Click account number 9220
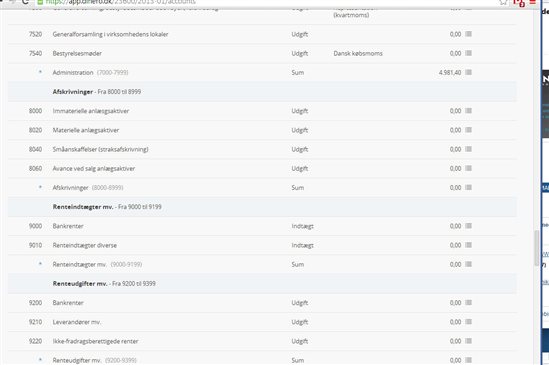549x365 pixels. pos(35,341)
